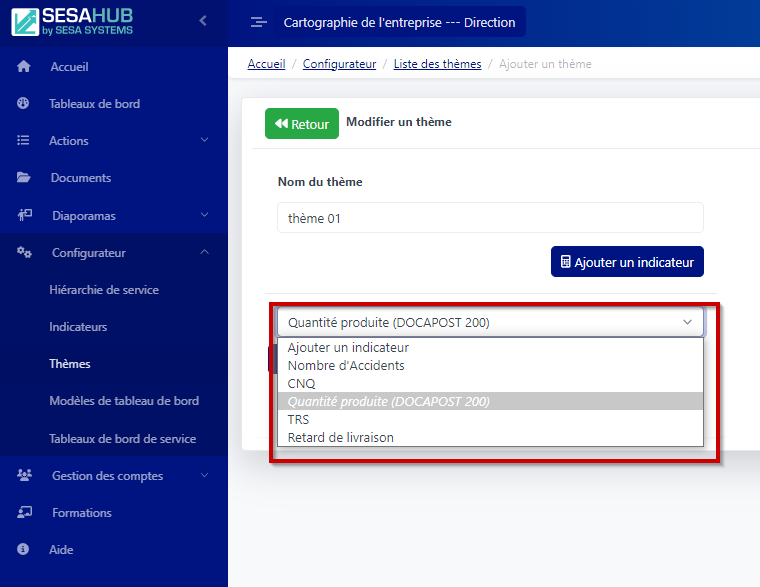Viewport: 760px width, 587px height.
Task: Click the home icon beside Accueil
Action: coord(24,67)
